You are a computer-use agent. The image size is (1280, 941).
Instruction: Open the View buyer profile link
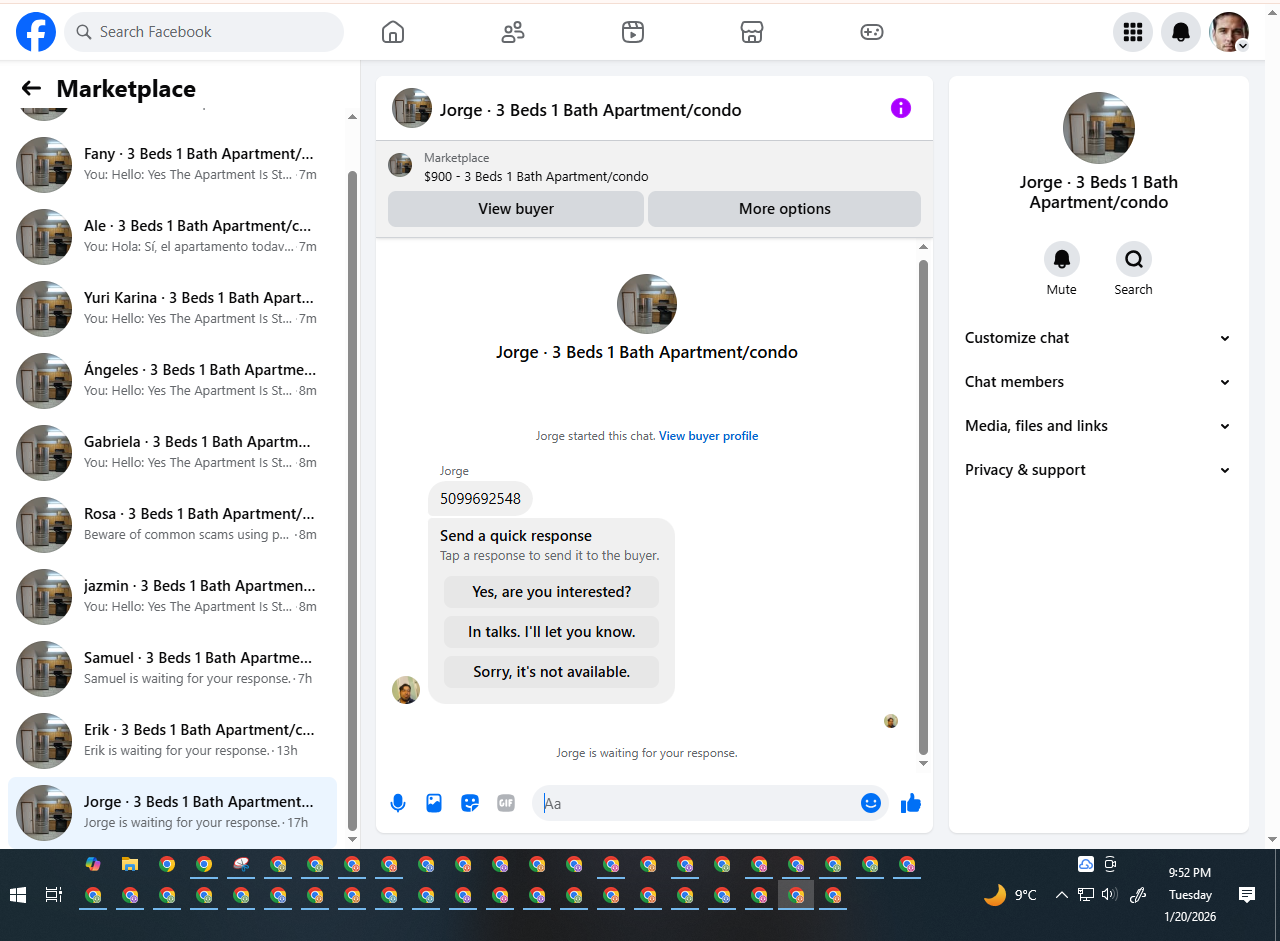click(708, 436)
